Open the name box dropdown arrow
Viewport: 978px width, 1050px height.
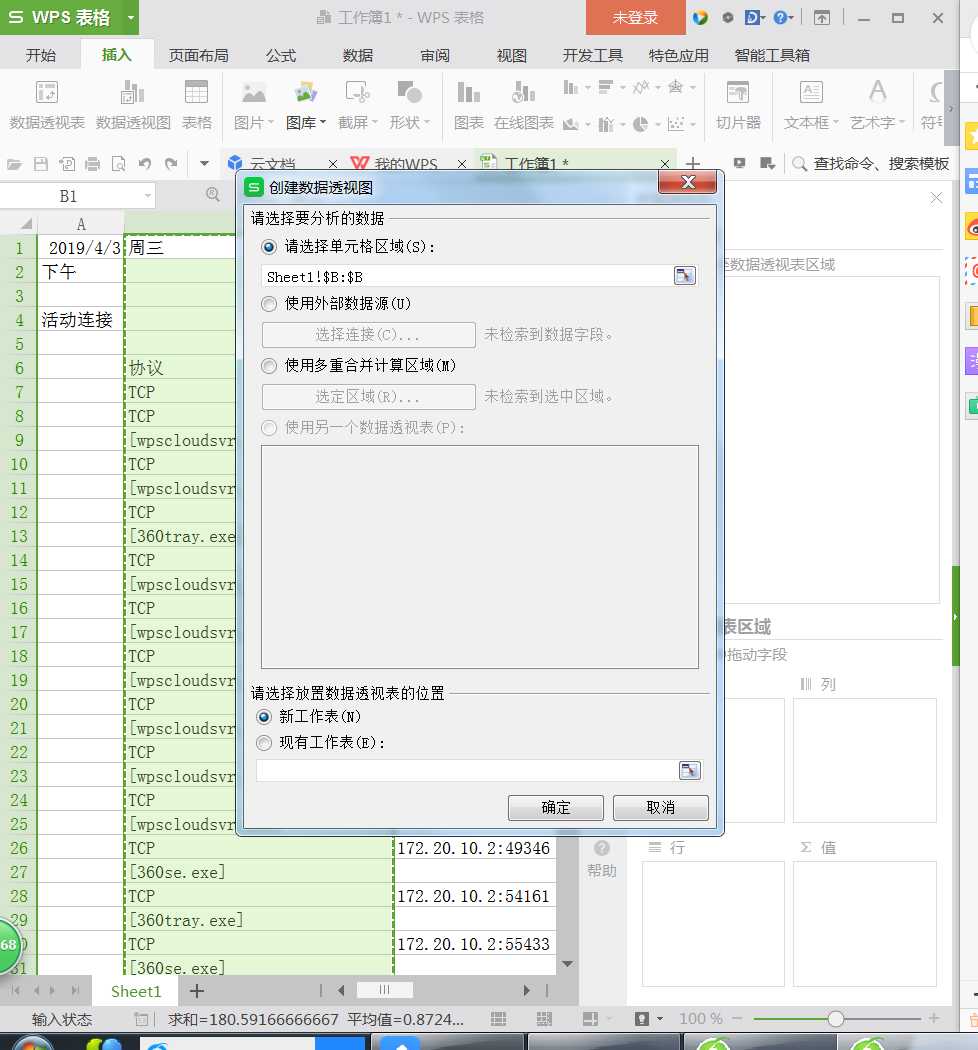point(147,196)
